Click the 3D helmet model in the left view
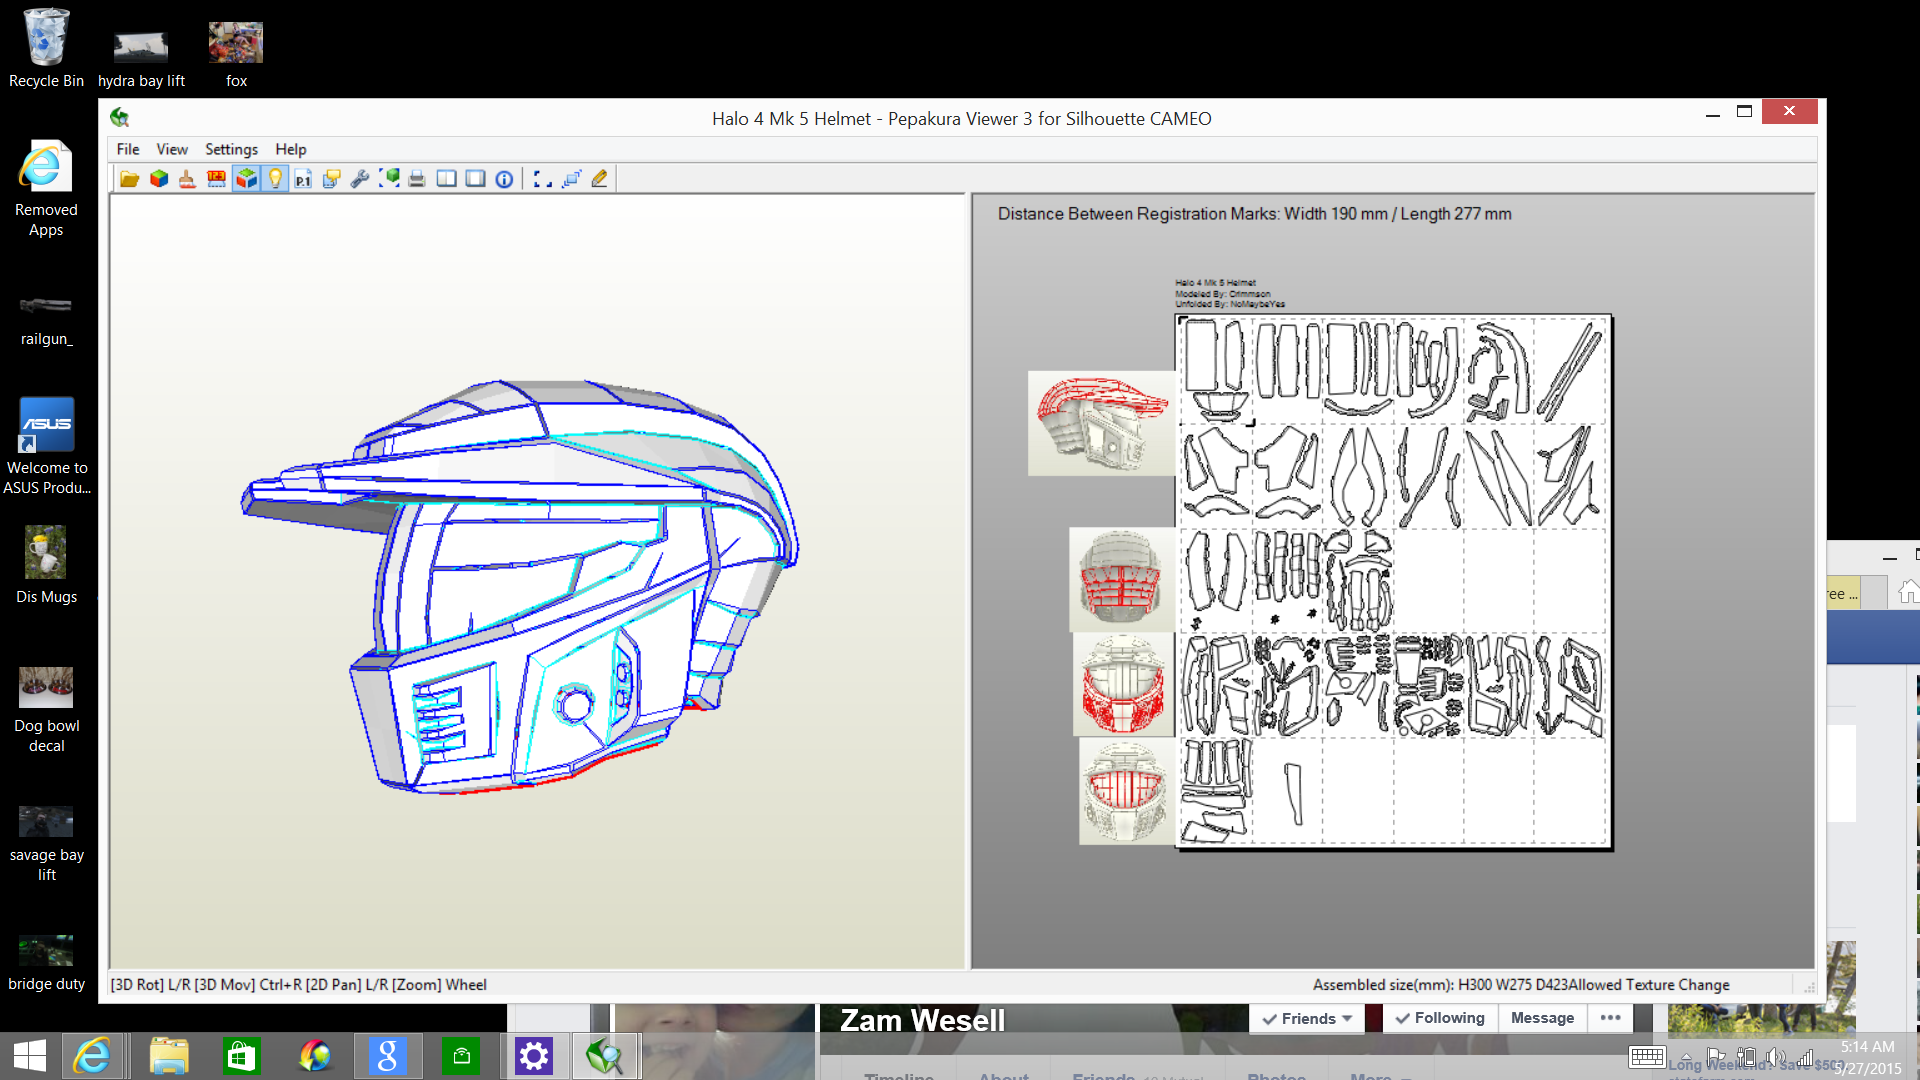Screen dimensions: 1920x1080 [x=520, y=588]
